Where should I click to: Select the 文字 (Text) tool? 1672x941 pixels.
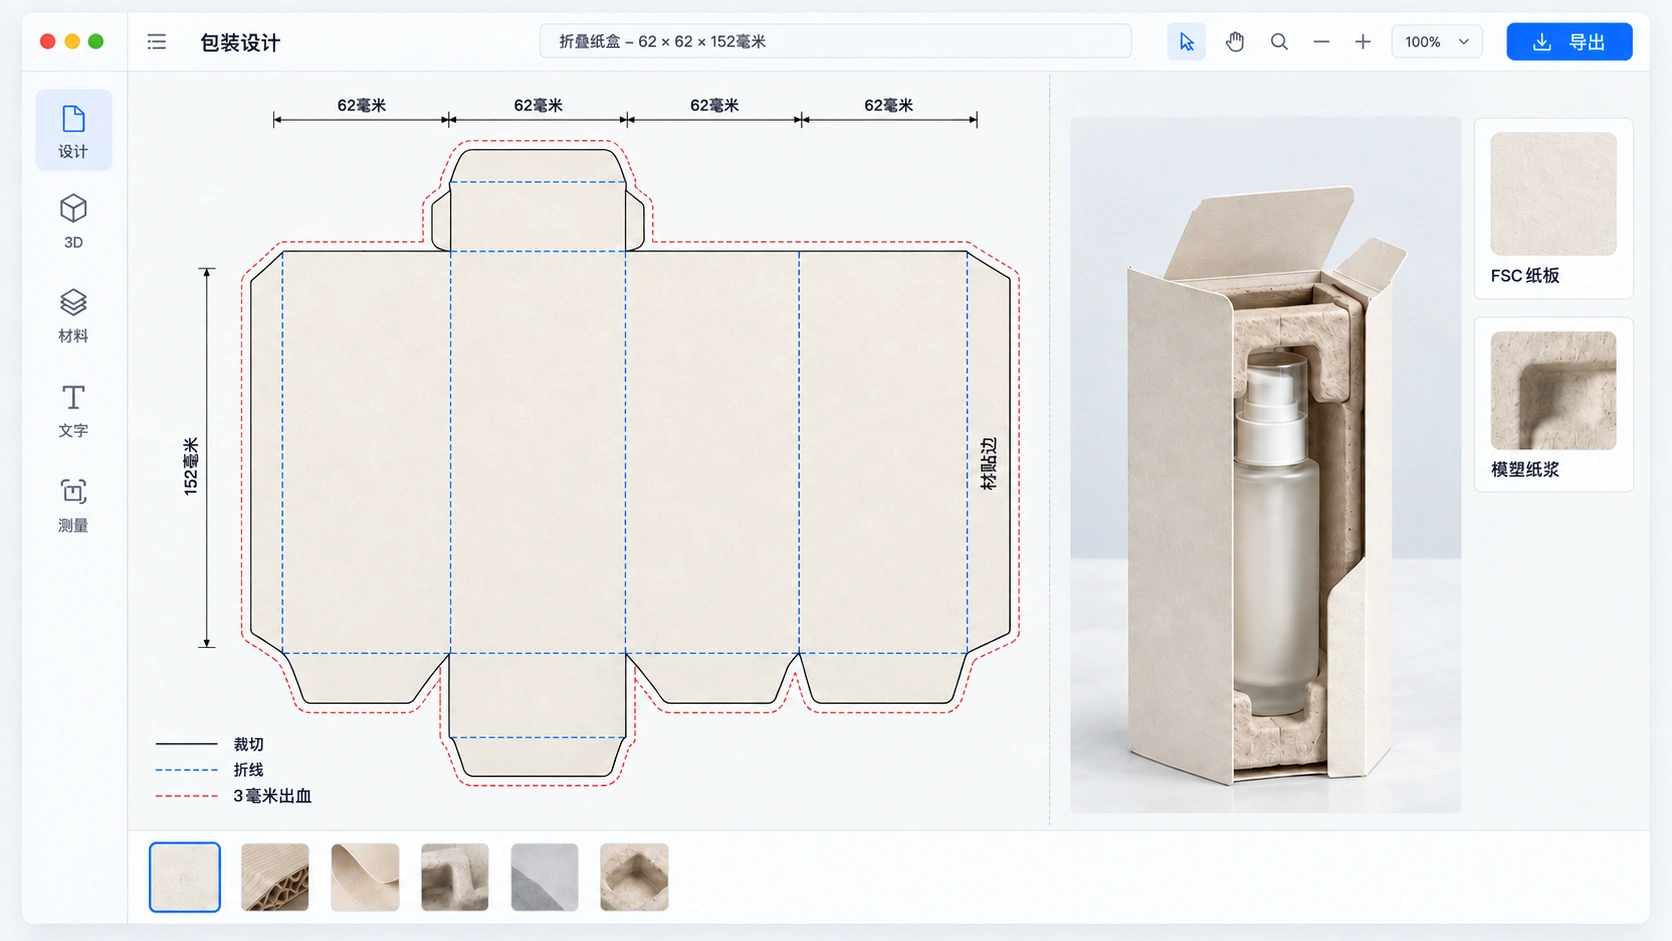click(x=74, y=410)
